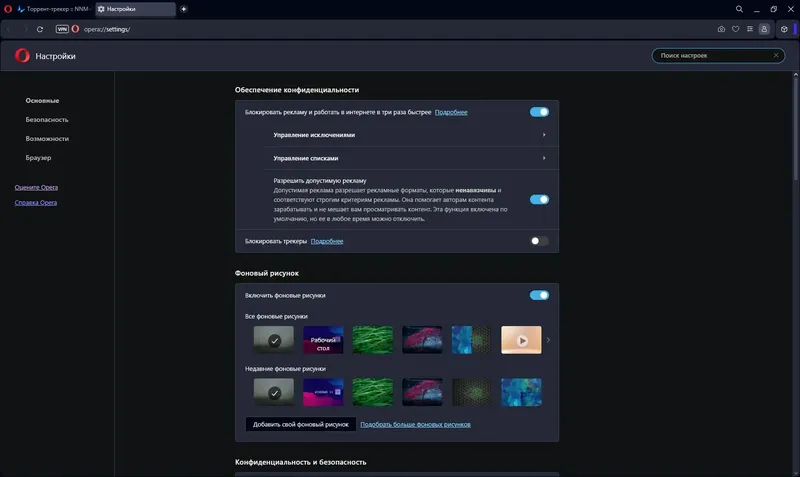This screenshot has height=477, width=800.
Task: Click the Справка Opera link
Action: coord(36,203)
